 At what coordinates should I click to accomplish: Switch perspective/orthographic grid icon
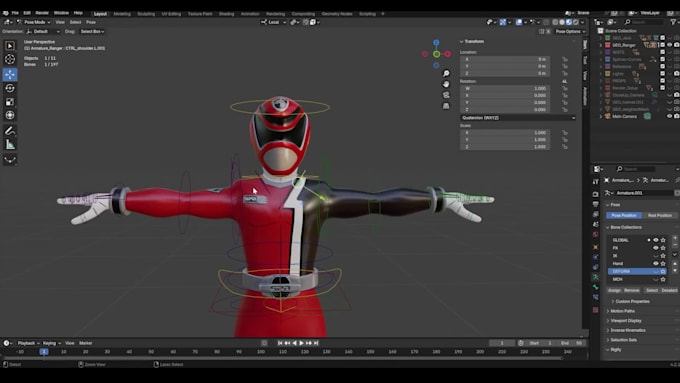[x=446, y=106]
